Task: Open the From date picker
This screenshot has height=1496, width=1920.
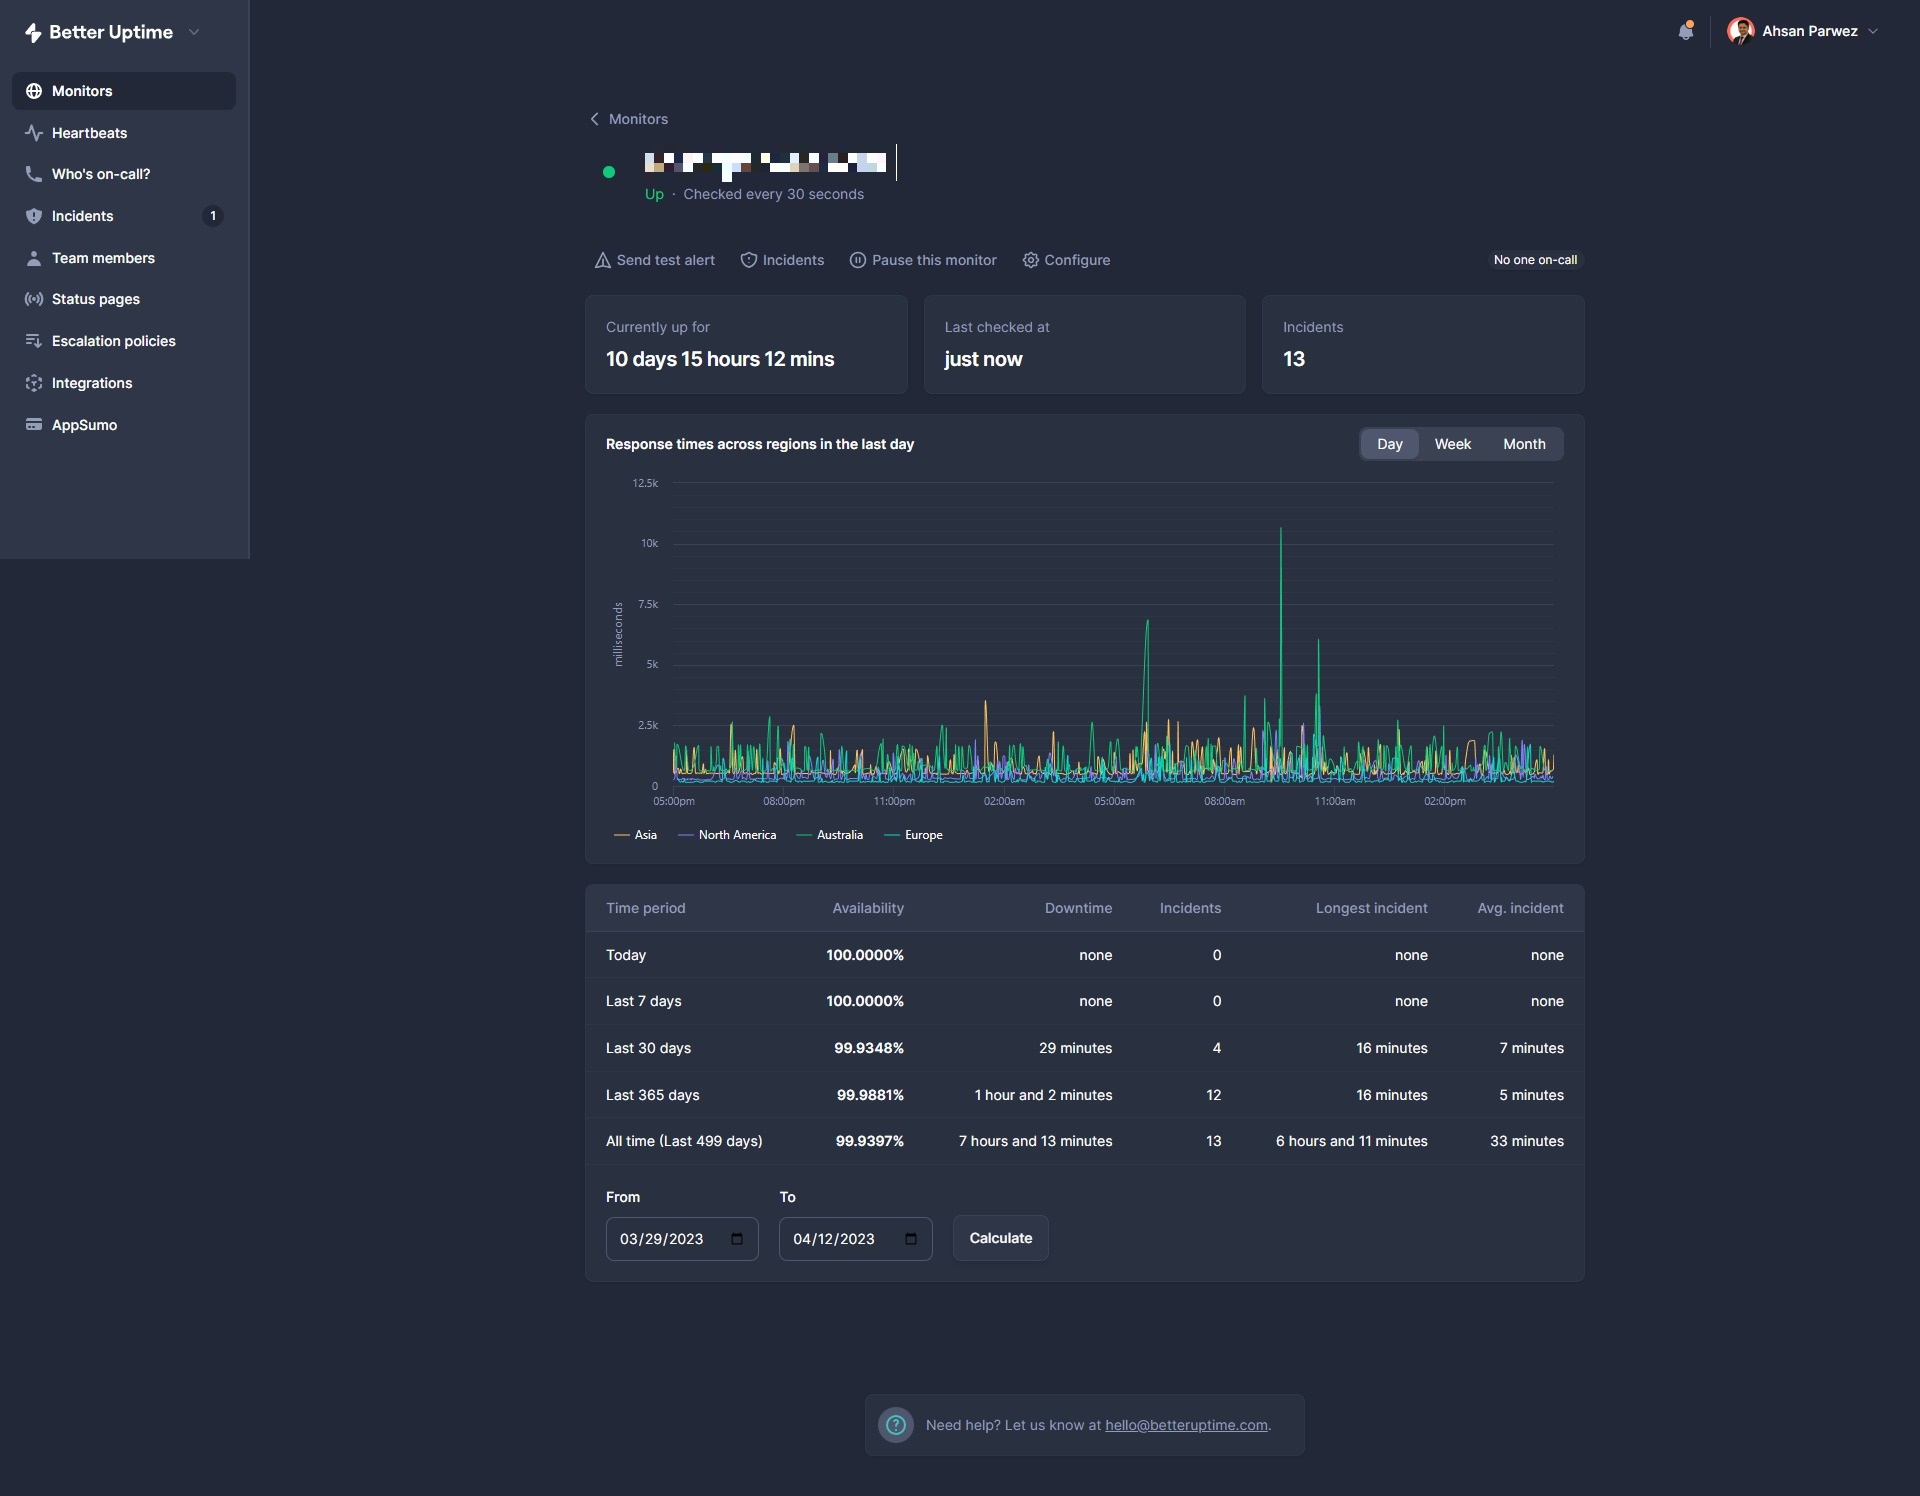Action: [737, 1239]
